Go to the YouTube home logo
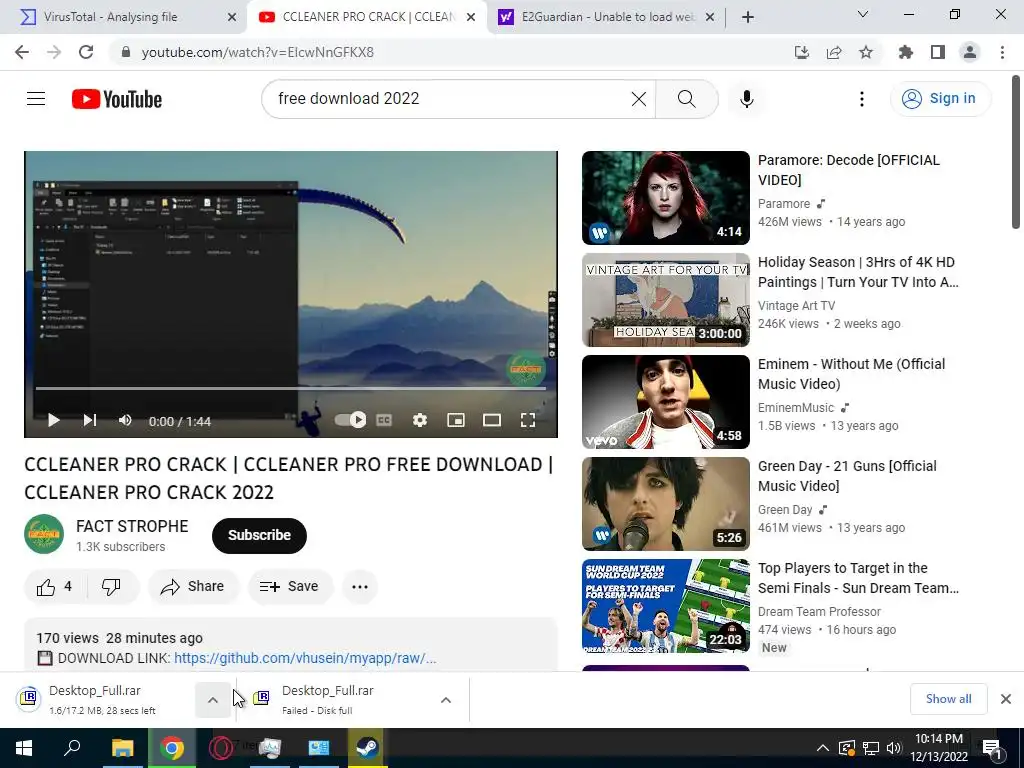 [x=117, y=99]
